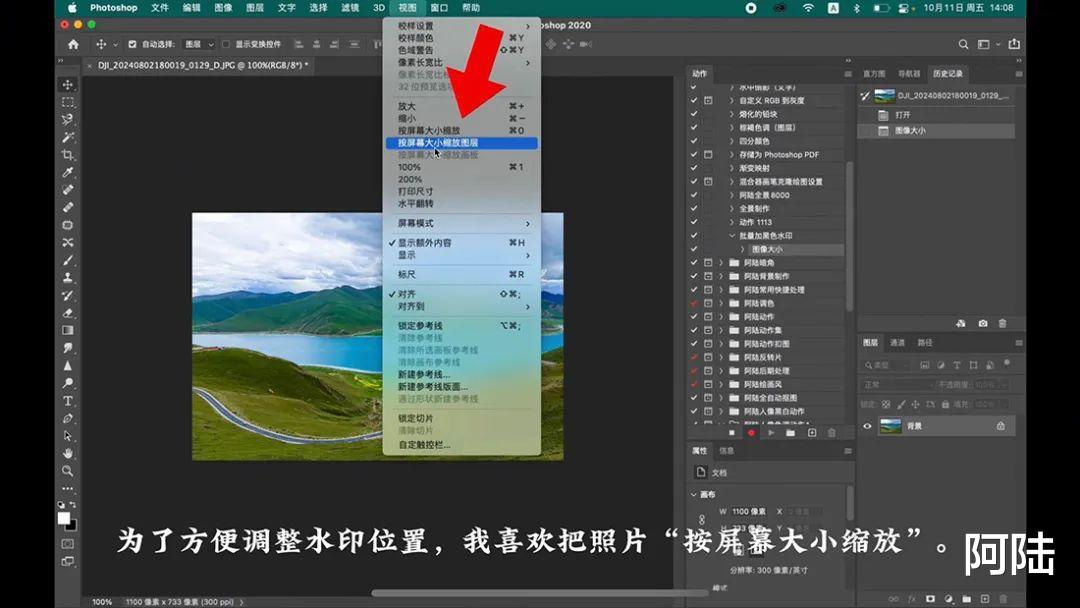Select the Hand tool
Viewport: 1080px width, 608px height.
(68, 453)
